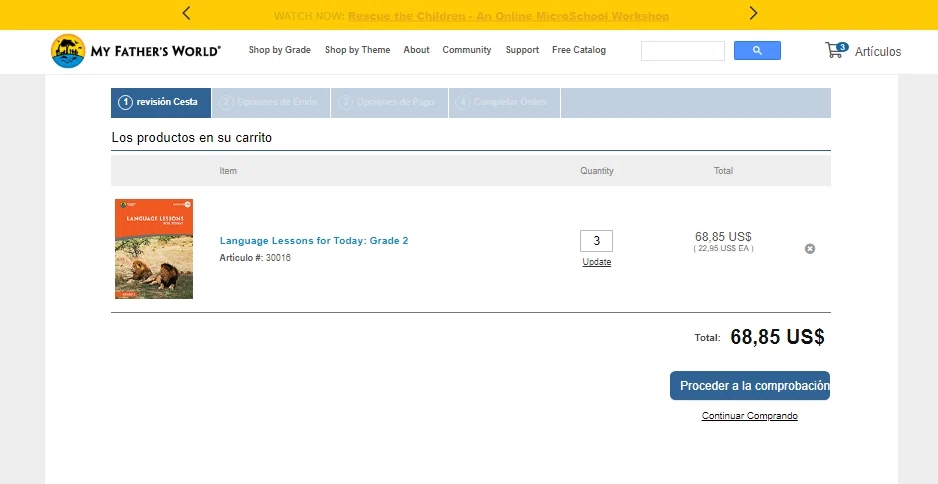This screenshot has width=938, height=484.
Task: Click the magnifier search button
Action: point(757,51)
